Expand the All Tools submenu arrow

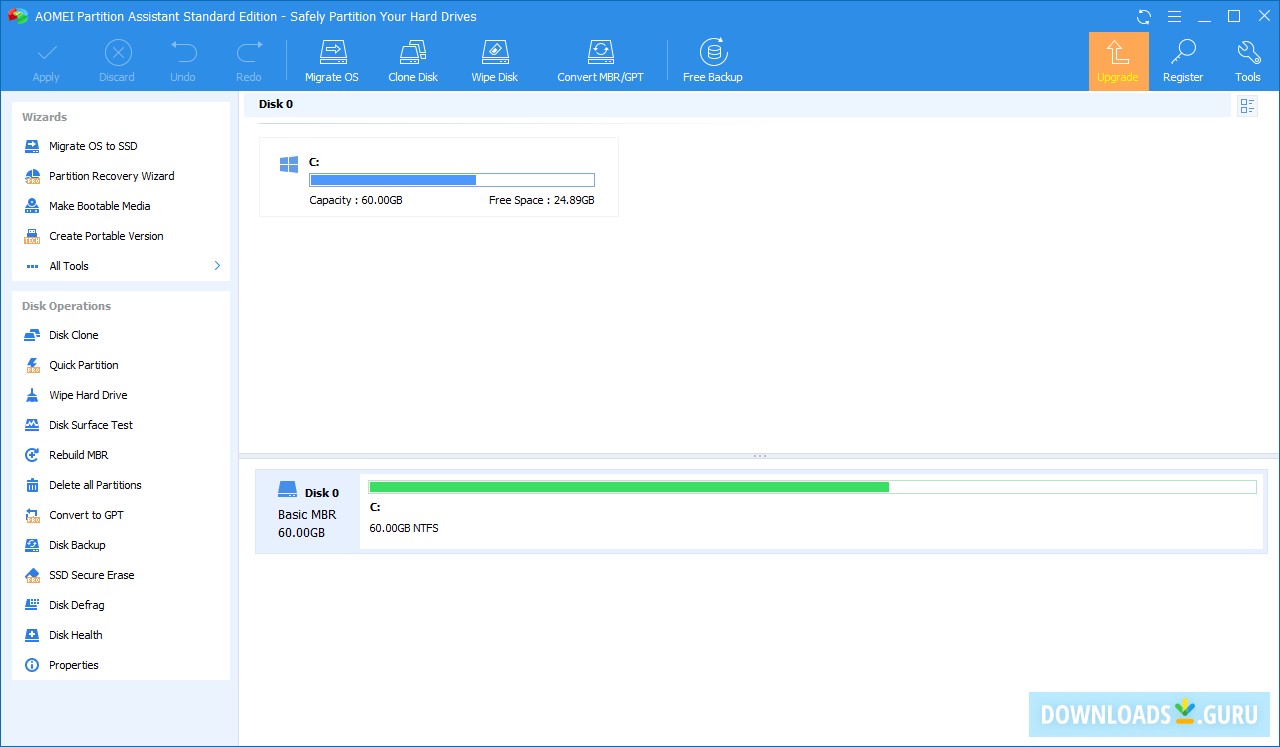pos(217,266)
